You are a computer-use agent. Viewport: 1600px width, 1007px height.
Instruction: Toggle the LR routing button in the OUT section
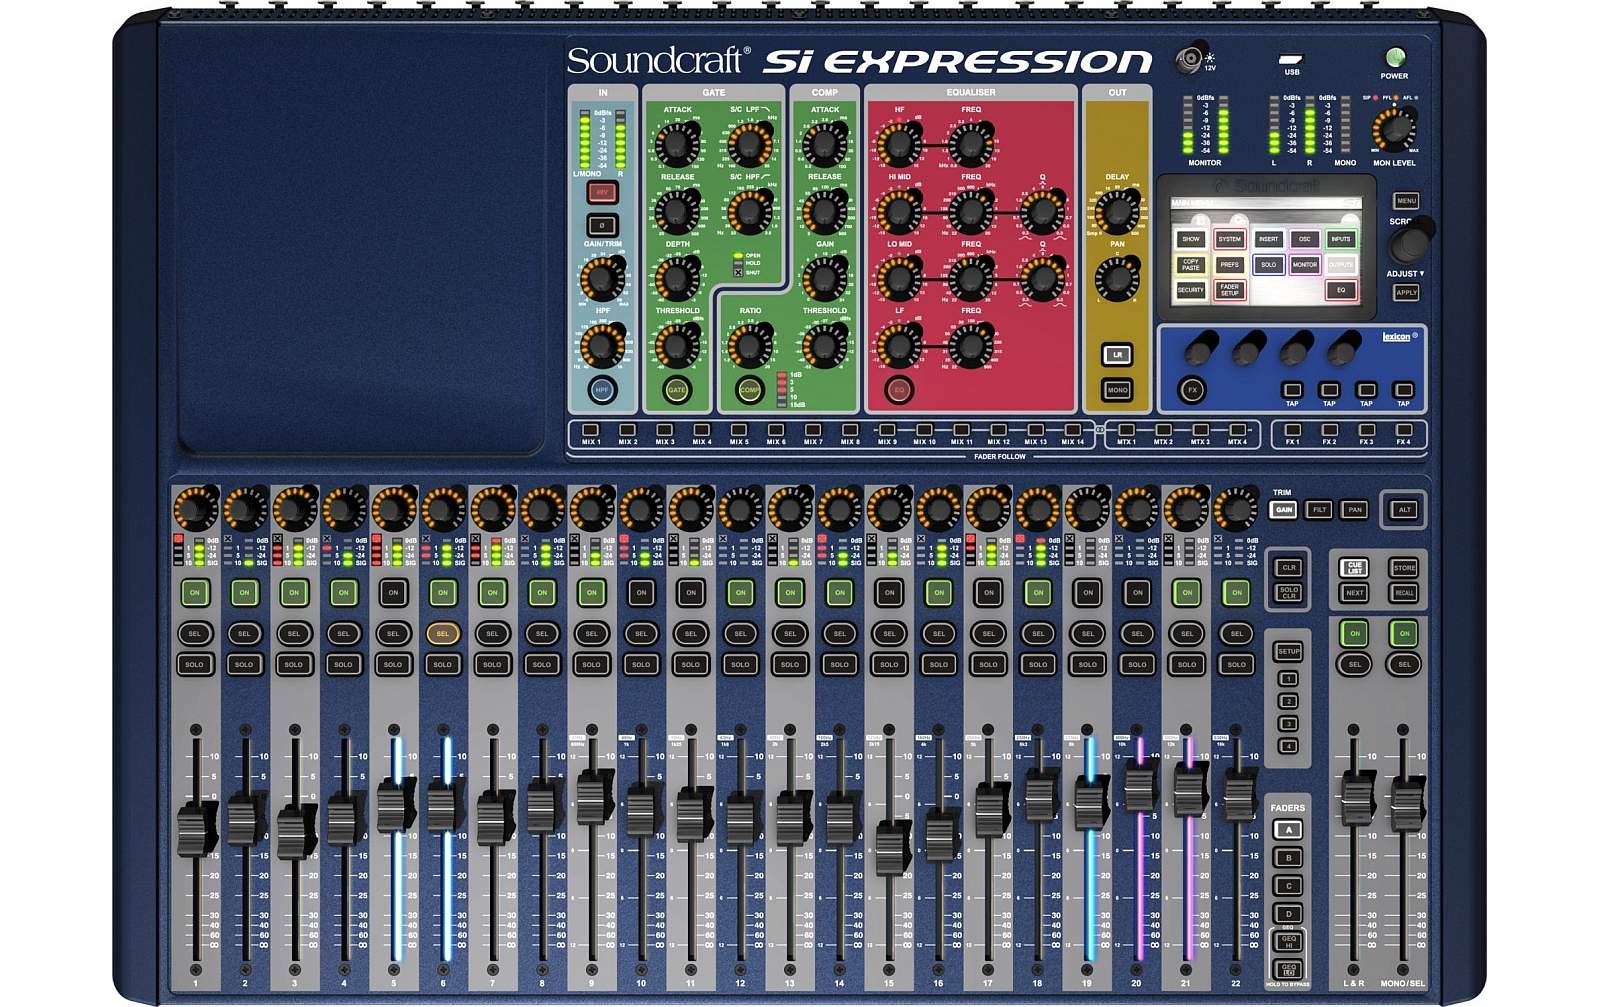point(1117,354)
